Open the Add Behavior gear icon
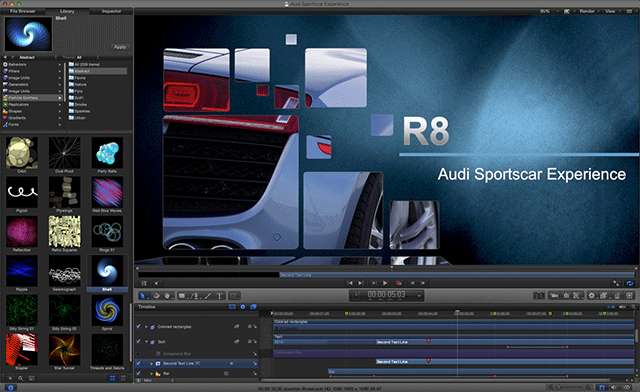 pyautogui.click(x=591, y=295)
